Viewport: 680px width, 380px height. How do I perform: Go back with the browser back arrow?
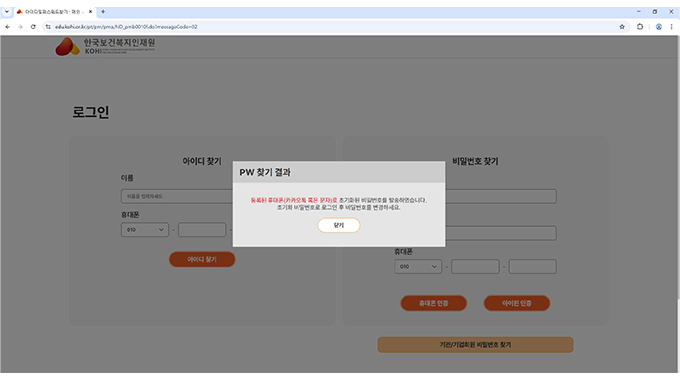point(7,26)
